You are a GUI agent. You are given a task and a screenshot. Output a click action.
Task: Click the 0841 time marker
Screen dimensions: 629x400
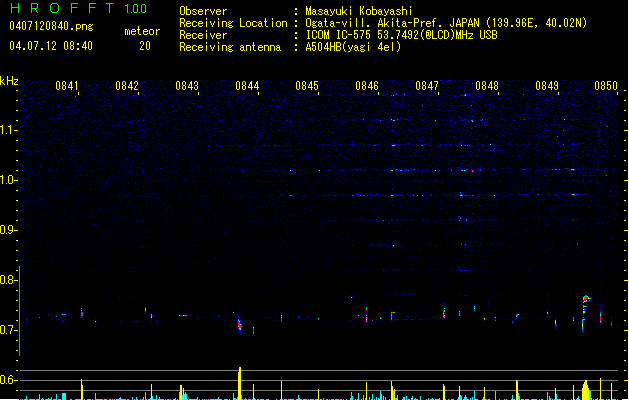[x=67, y=86]
